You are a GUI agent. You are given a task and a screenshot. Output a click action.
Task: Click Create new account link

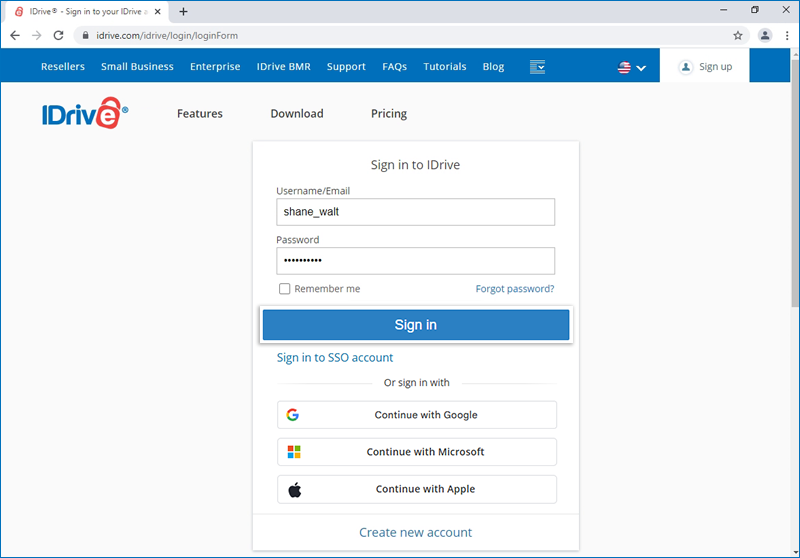coord(415,532)
